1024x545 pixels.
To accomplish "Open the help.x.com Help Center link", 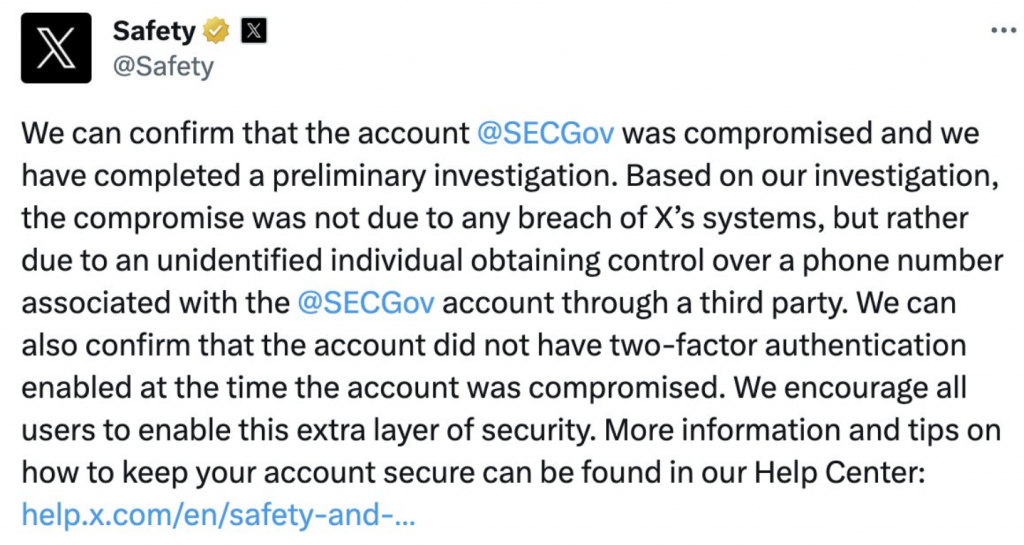I will [218, 515].
